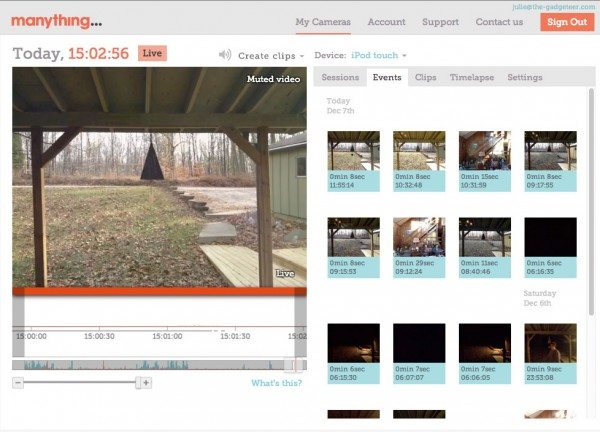
Task: Click the Live button beside time
Action: 152,53
